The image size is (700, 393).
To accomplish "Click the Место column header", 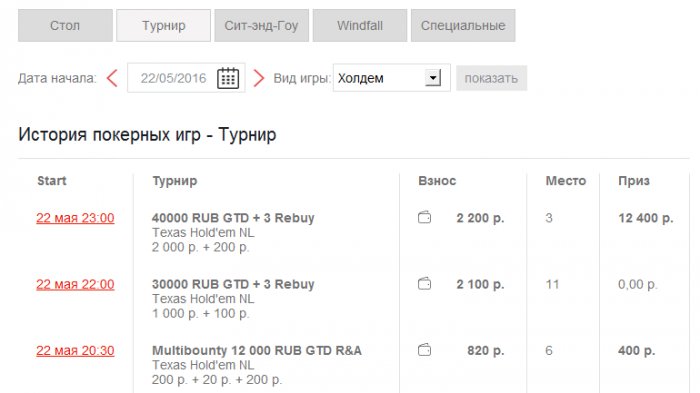I will [566, 181].
